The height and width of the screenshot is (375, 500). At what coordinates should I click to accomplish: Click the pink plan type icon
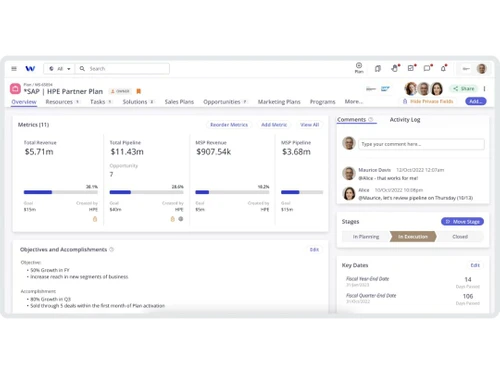pos(15,89)
